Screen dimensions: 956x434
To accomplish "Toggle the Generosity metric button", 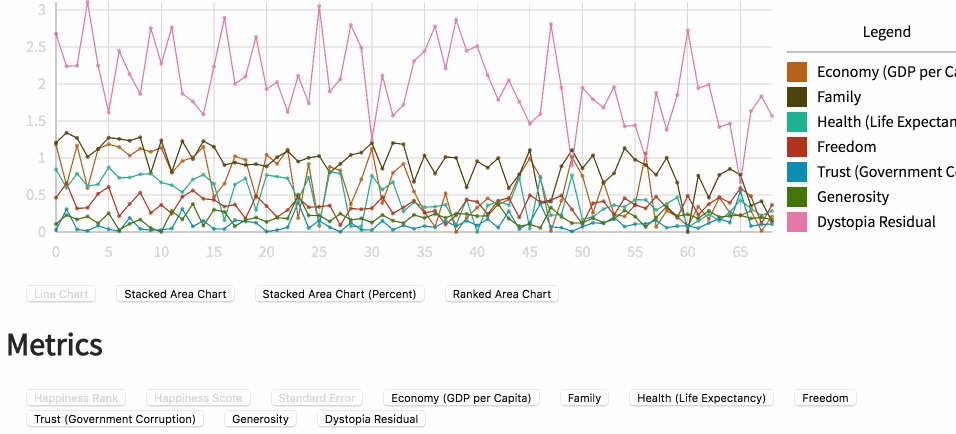I will pyautogui.click(x=260, y=419).
